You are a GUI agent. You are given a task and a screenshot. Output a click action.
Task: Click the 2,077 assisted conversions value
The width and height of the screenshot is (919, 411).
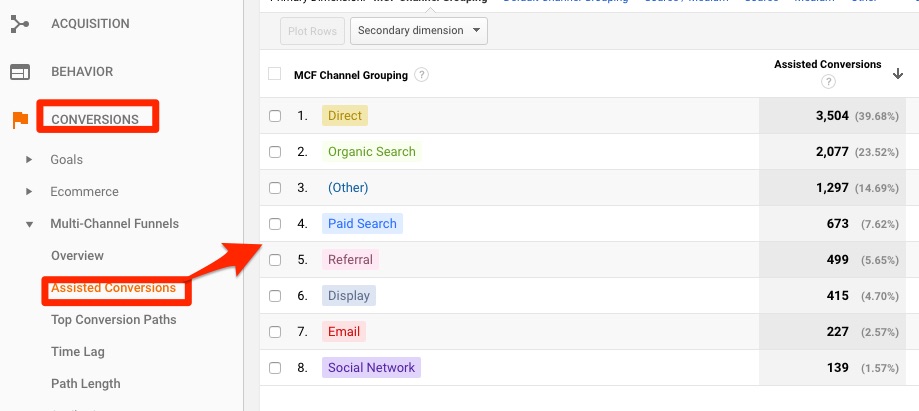832,152
